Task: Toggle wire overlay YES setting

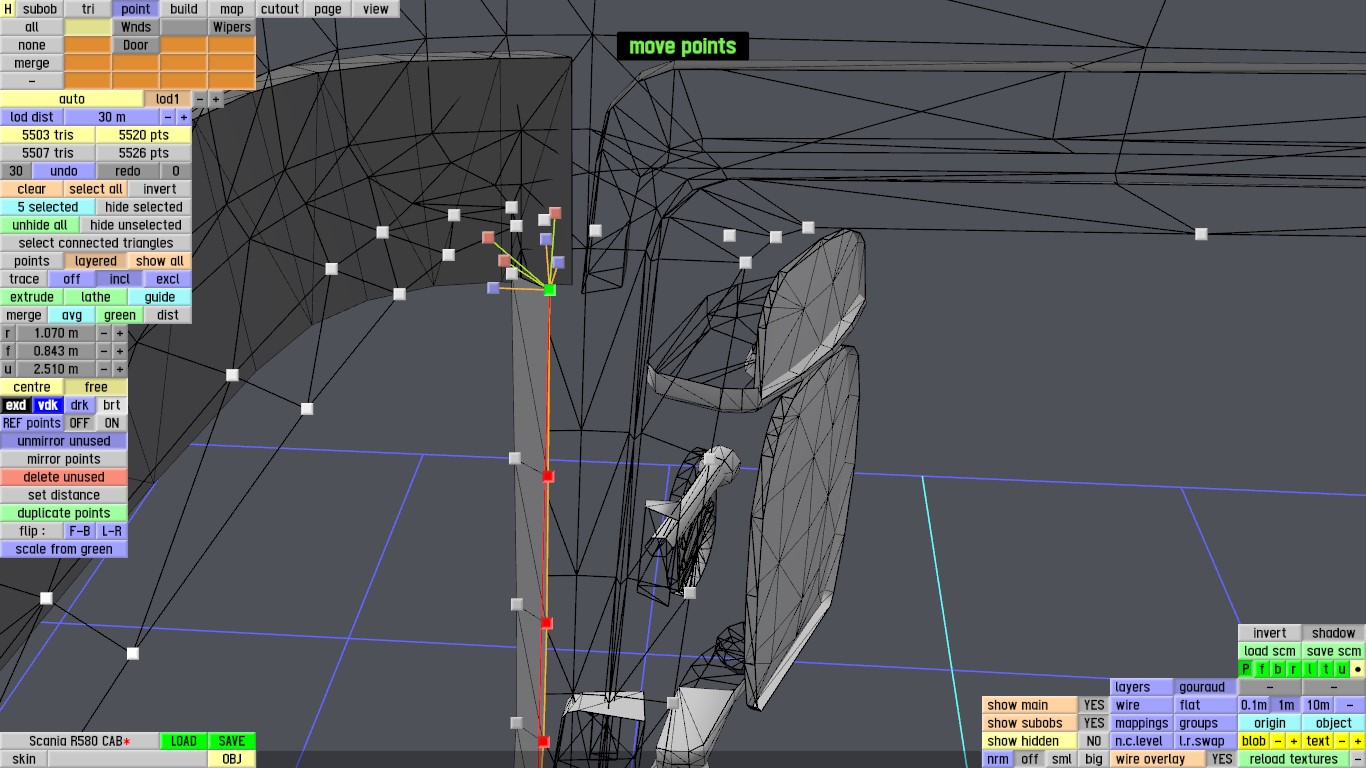Action: [x=1222, y=759]
